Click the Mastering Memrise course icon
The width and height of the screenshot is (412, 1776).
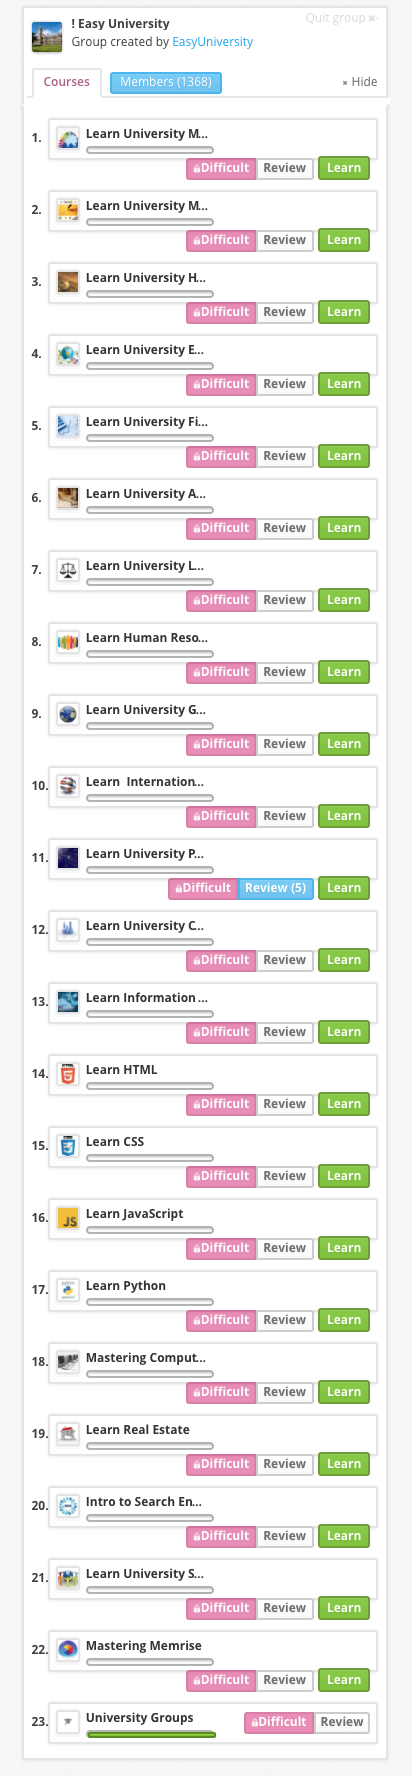(68, 1650)
